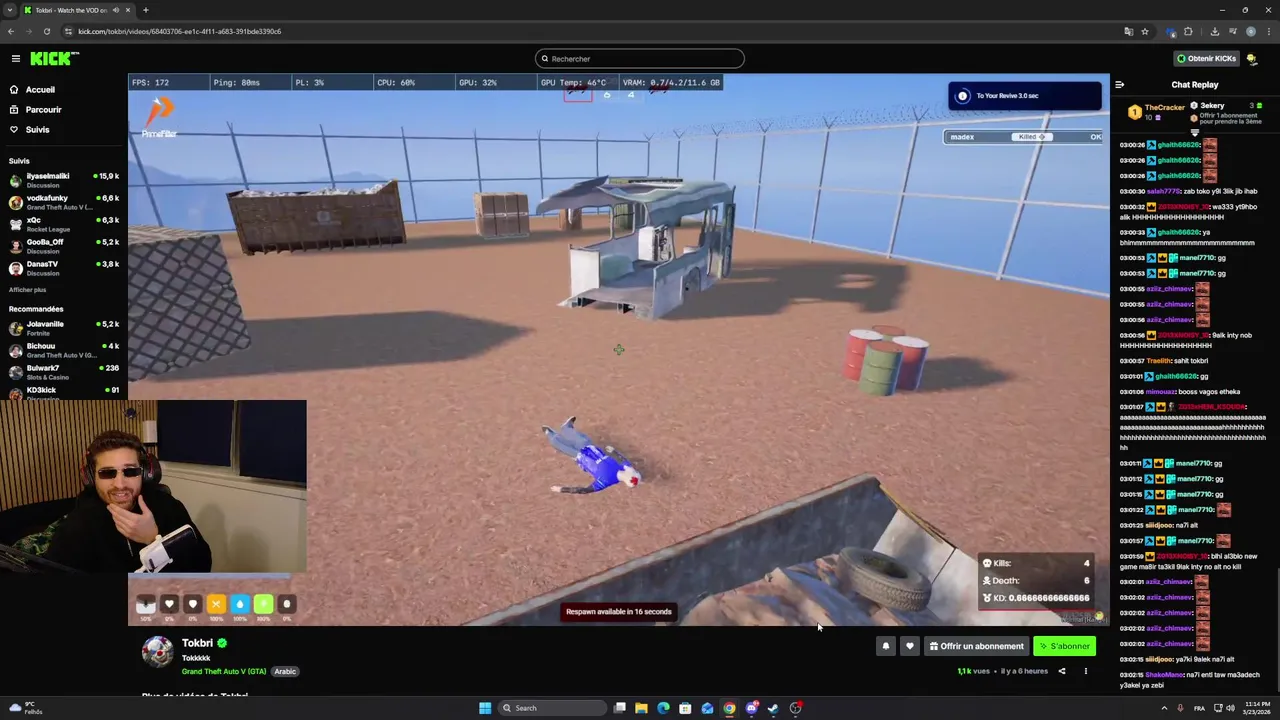Expand Afficher plus in followed list

click(27, 290)
